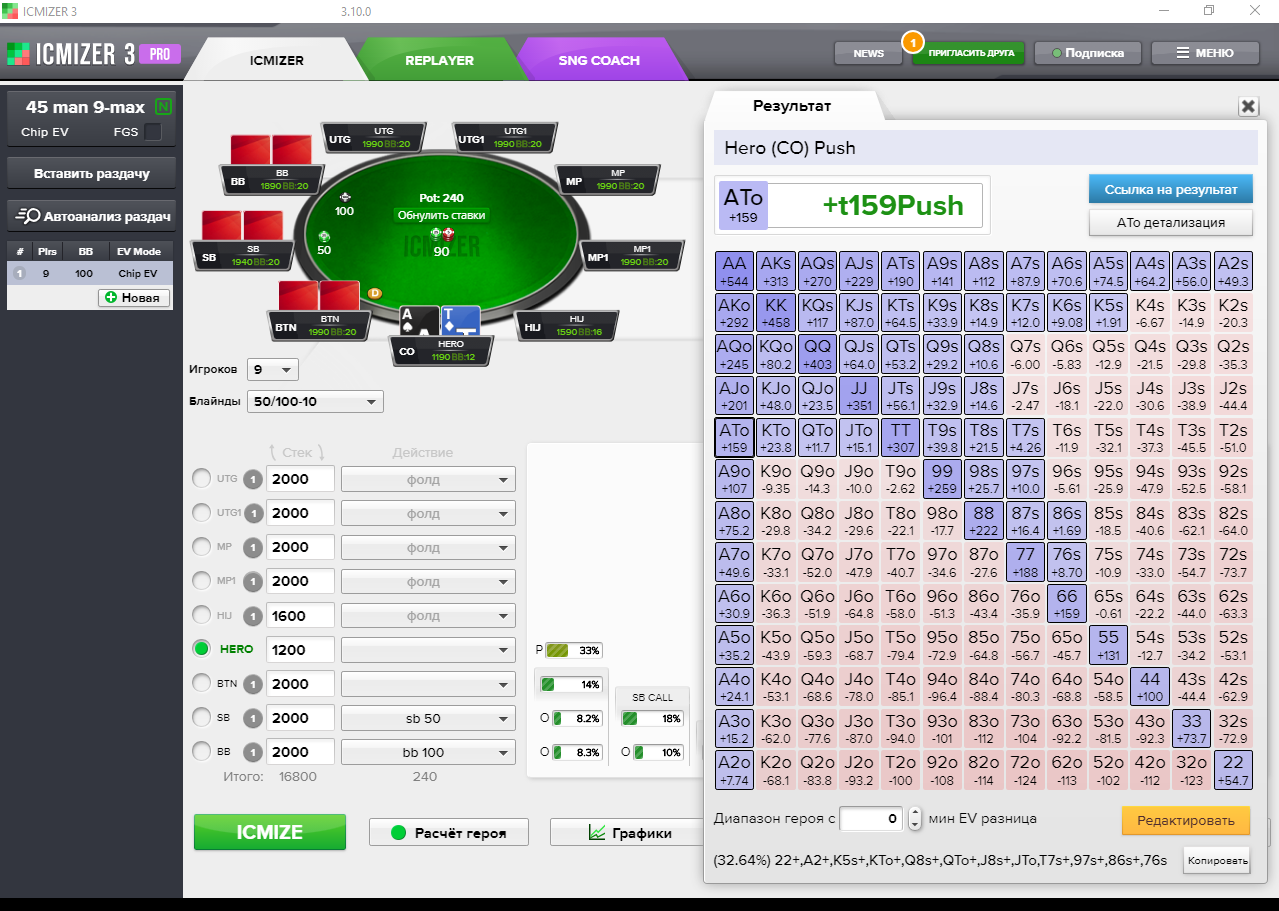This screenshot has height=911, width=1279.
Task: Open the NEWS section
Action: pyautogui.click(x=868, y=53)
